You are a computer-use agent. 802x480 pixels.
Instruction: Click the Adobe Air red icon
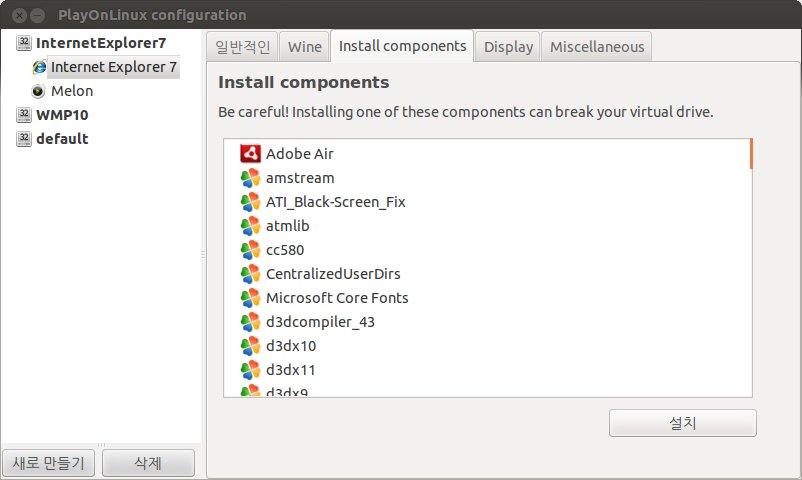tap(250, 154)
